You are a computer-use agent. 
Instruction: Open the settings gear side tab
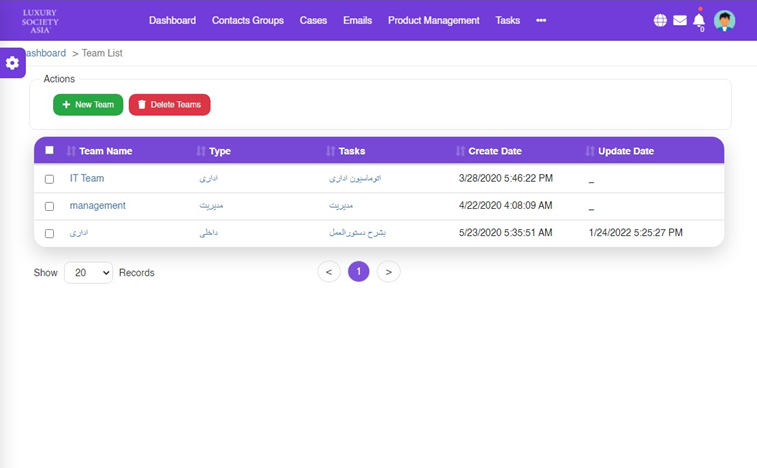[x=12, y=63]
